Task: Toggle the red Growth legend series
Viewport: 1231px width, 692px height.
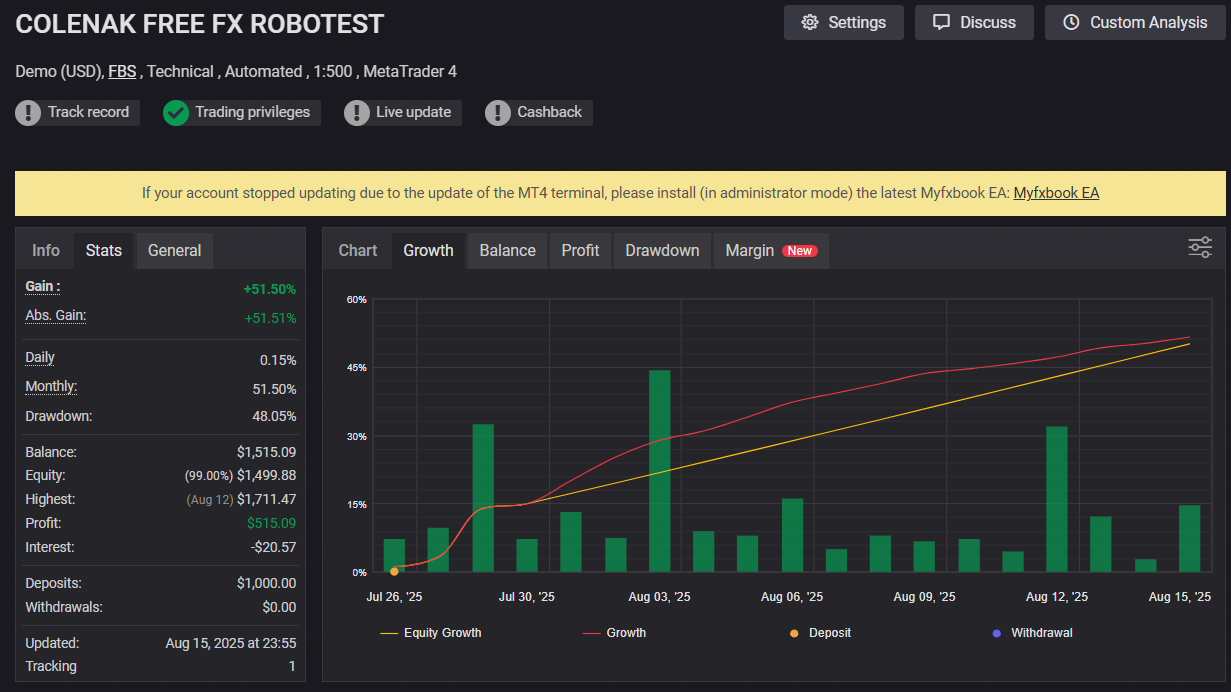Action: coord(614,632)
